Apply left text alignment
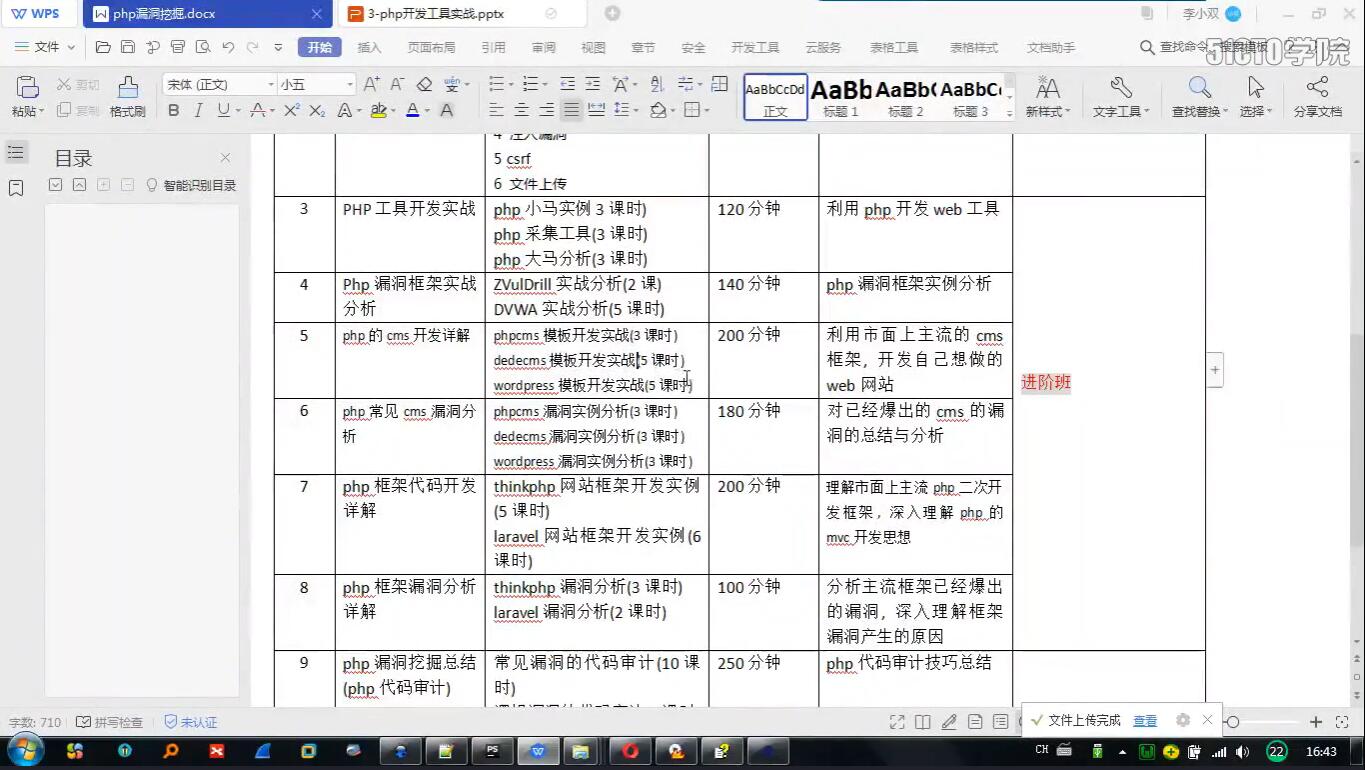Image resolution: width=1365 pixels, height=770 pixels. coord(497,110)
